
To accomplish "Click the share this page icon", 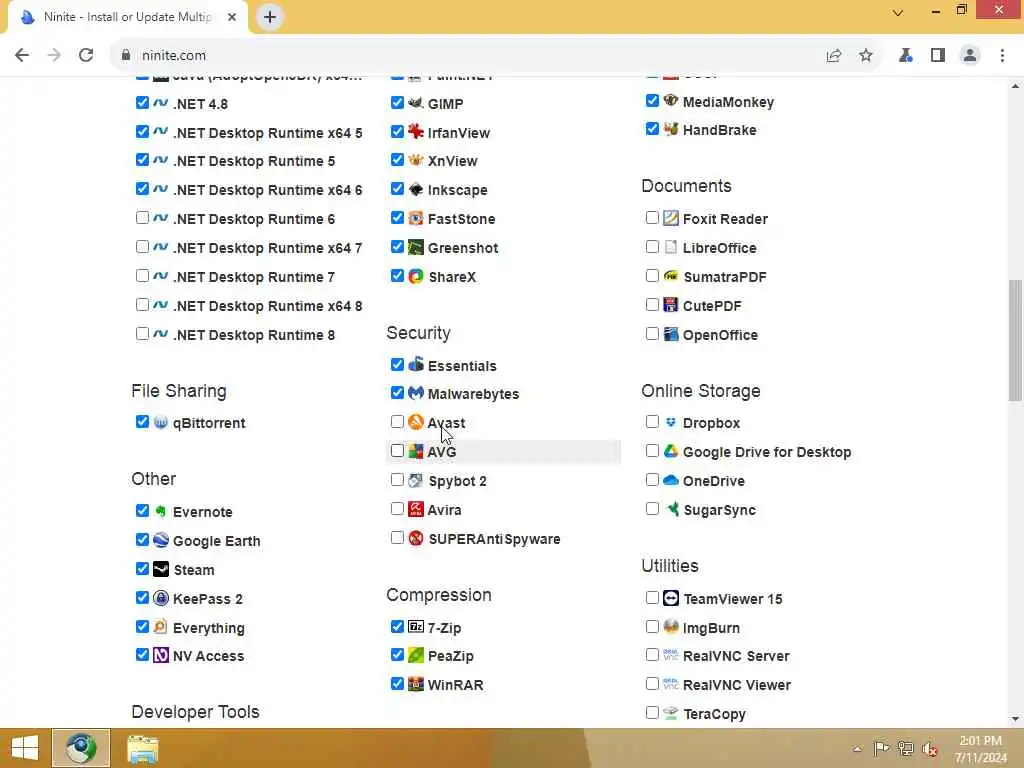I will click(x=834, y=56).
